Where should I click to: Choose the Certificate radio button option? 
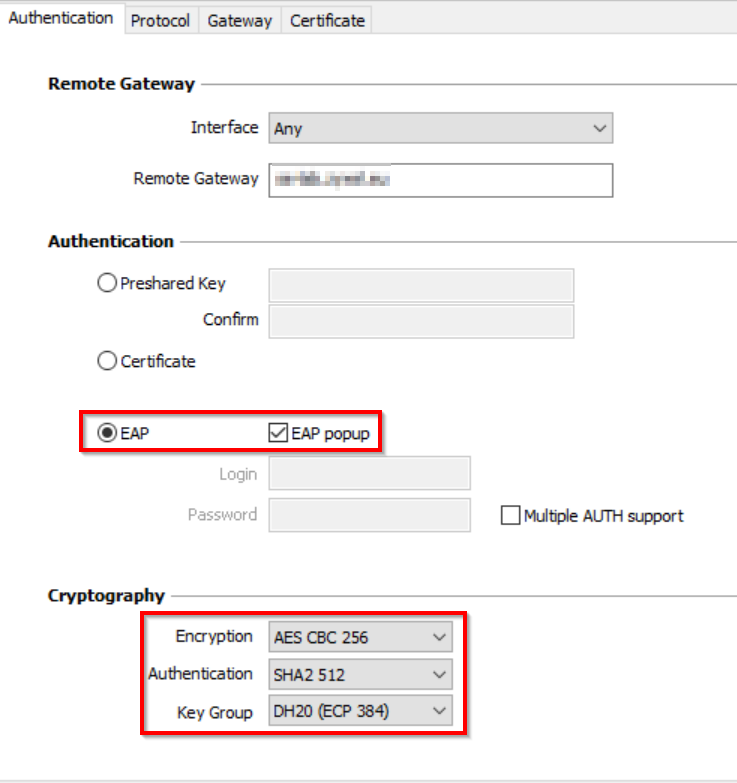click(x=108, y=362)
